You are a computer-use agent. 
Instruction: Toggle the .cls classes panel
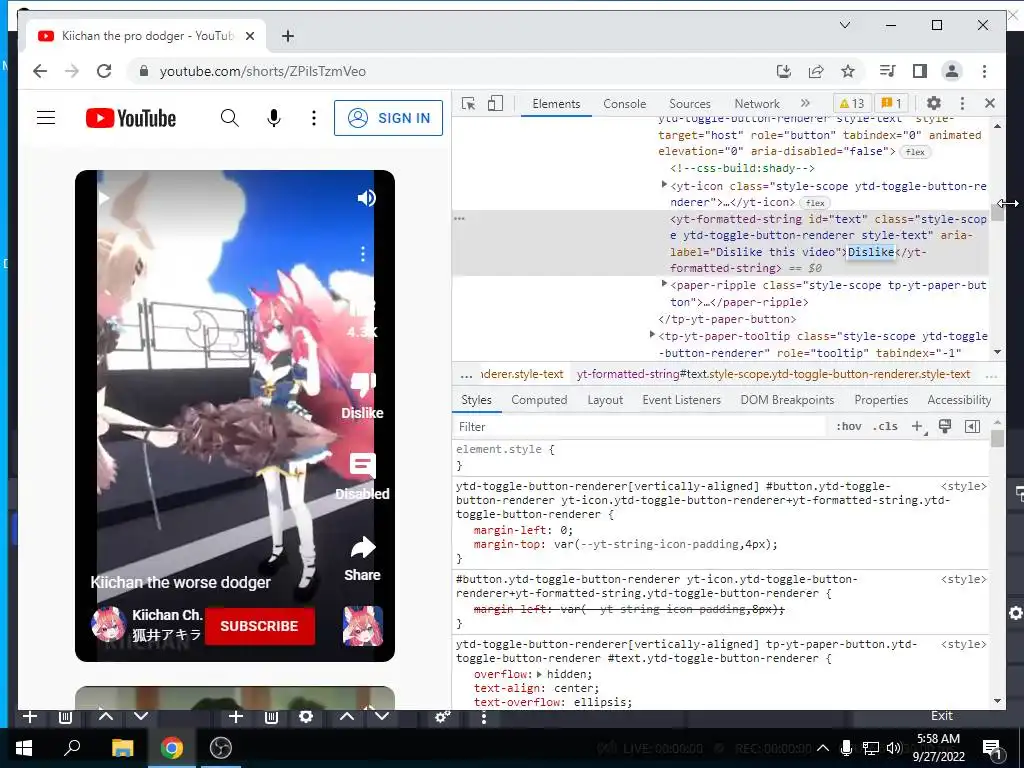[x=886, y=426]
